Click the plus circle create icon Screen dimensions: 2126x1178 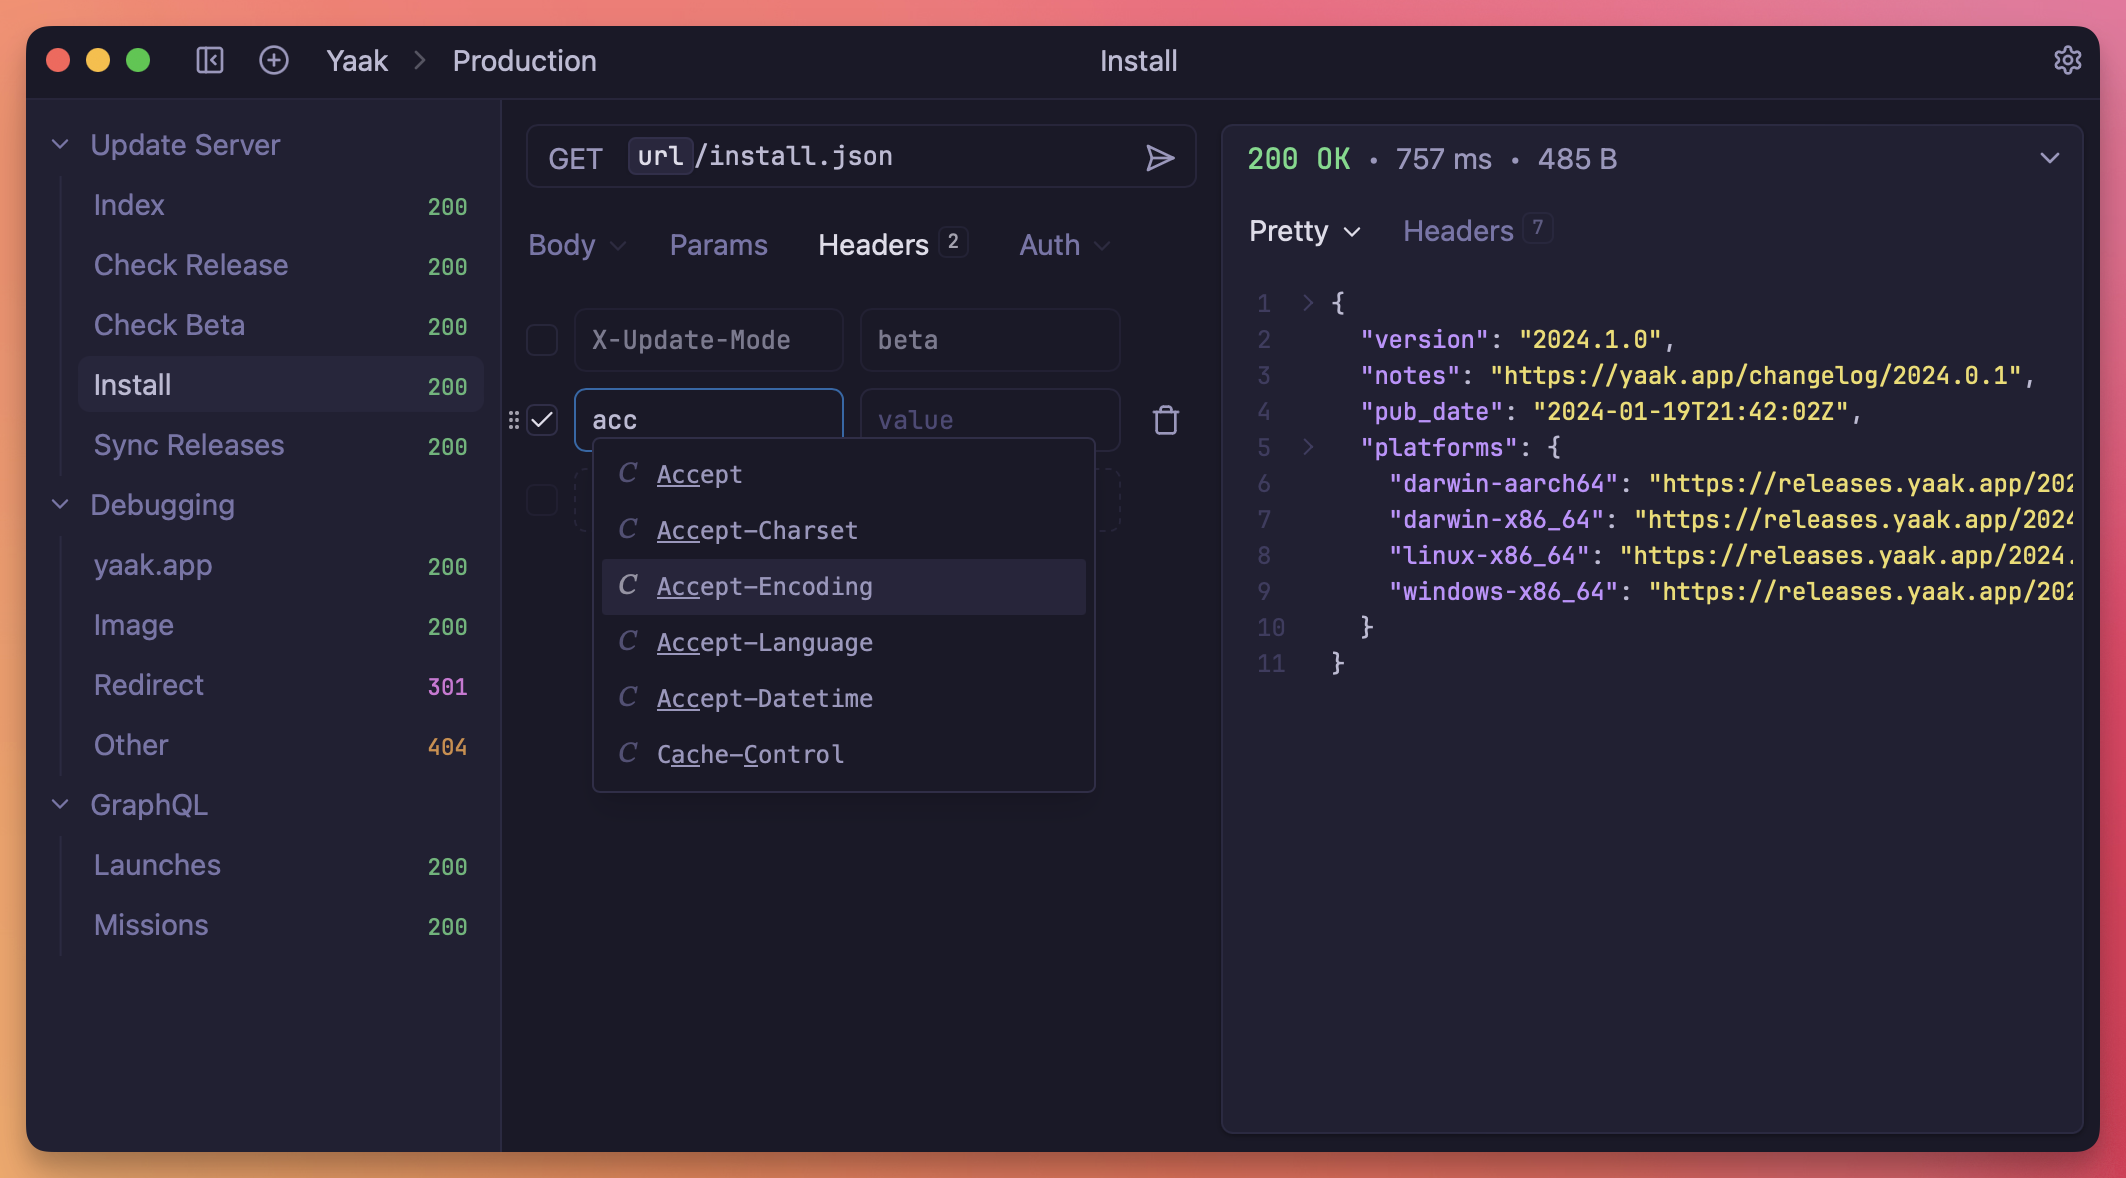click(274, 61)
